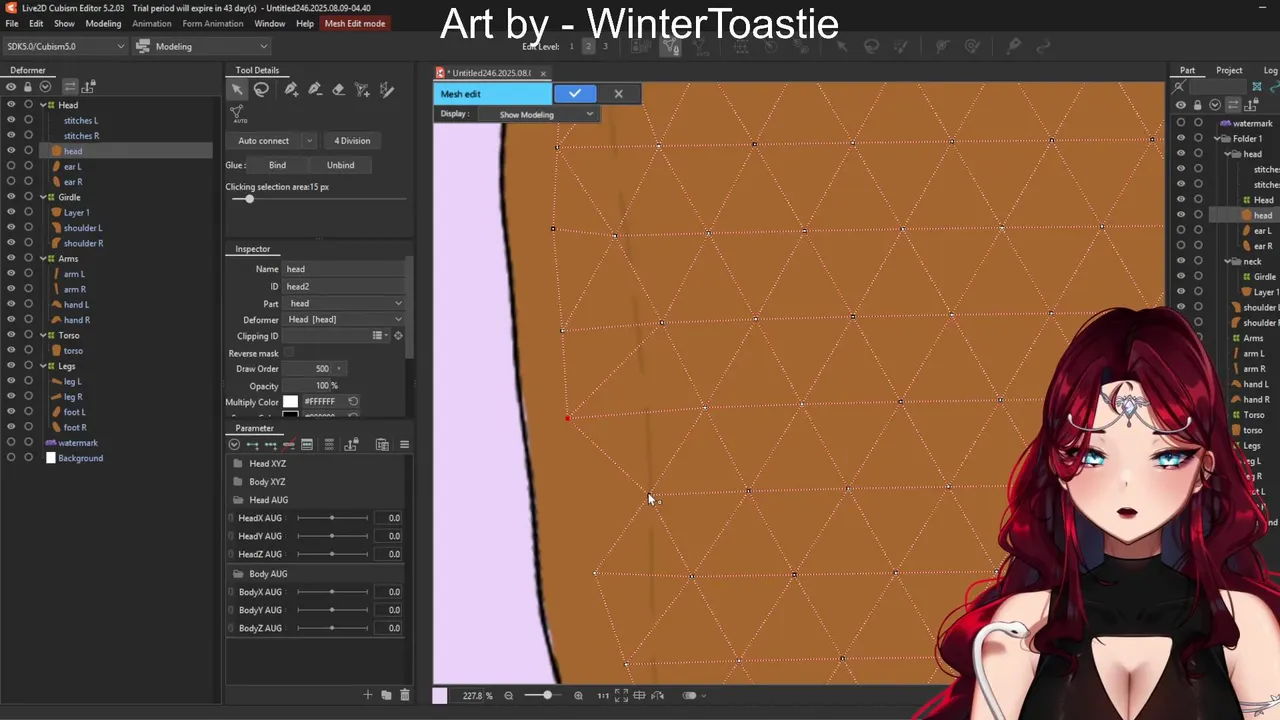
Task: Collapse the Legs group in Deformer panel
Action: [42, 366]
